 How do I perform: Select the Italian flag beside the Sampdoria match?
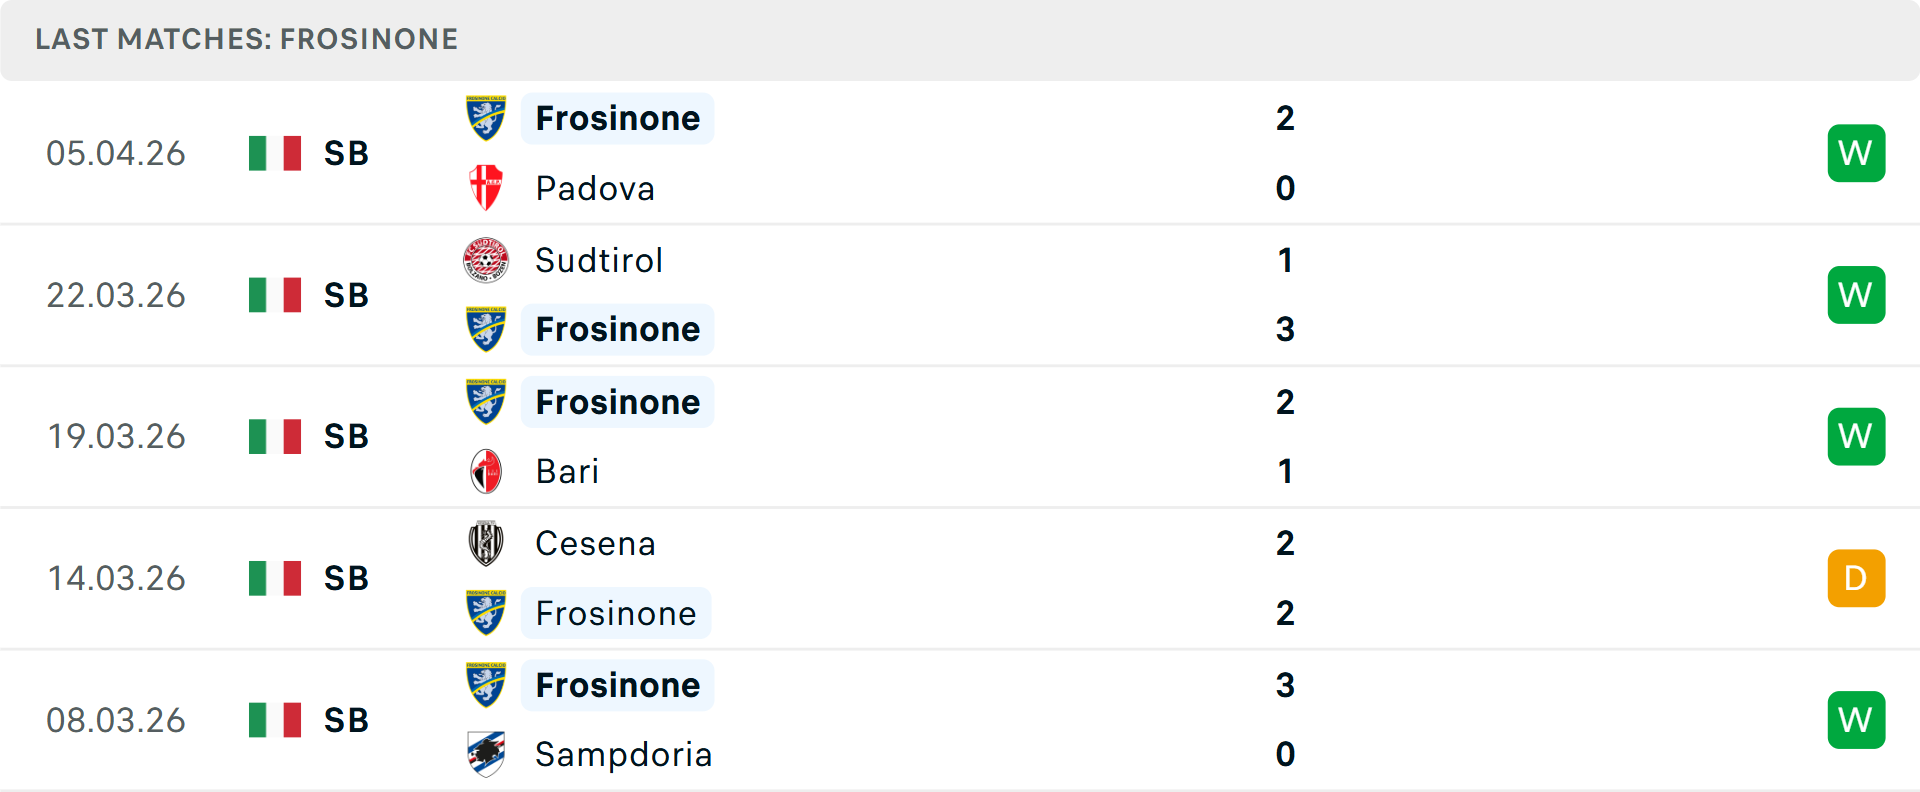[275, 719]
